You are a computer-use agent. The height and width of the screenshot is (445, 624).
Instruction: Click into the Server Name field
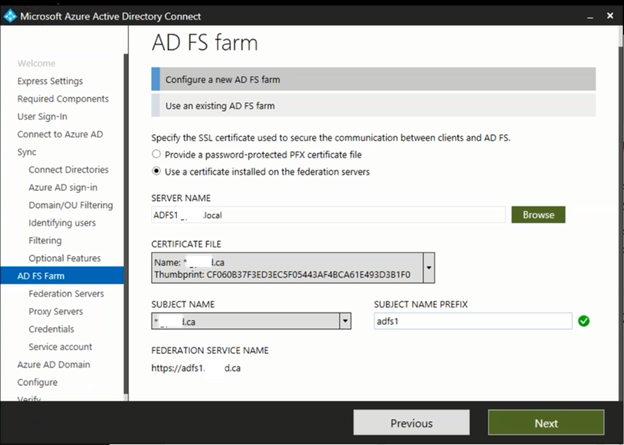(328, 215)
